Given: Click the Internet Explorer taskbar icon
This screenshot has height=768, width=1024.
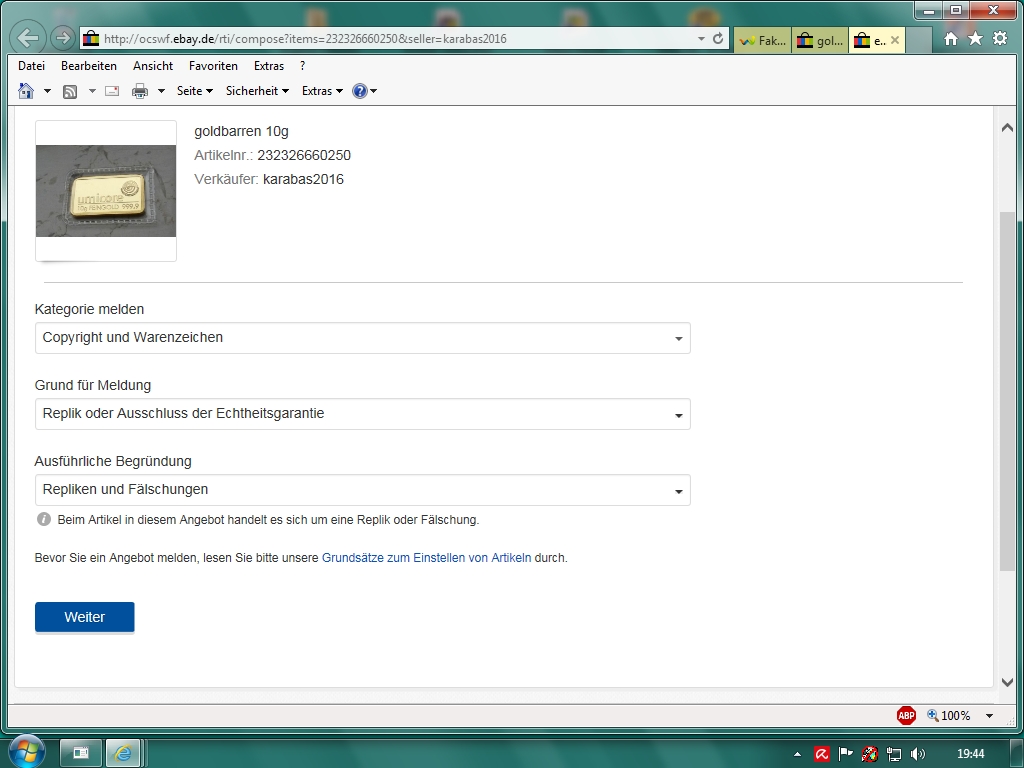Looking at the screenshot, I should click(123, 753).
